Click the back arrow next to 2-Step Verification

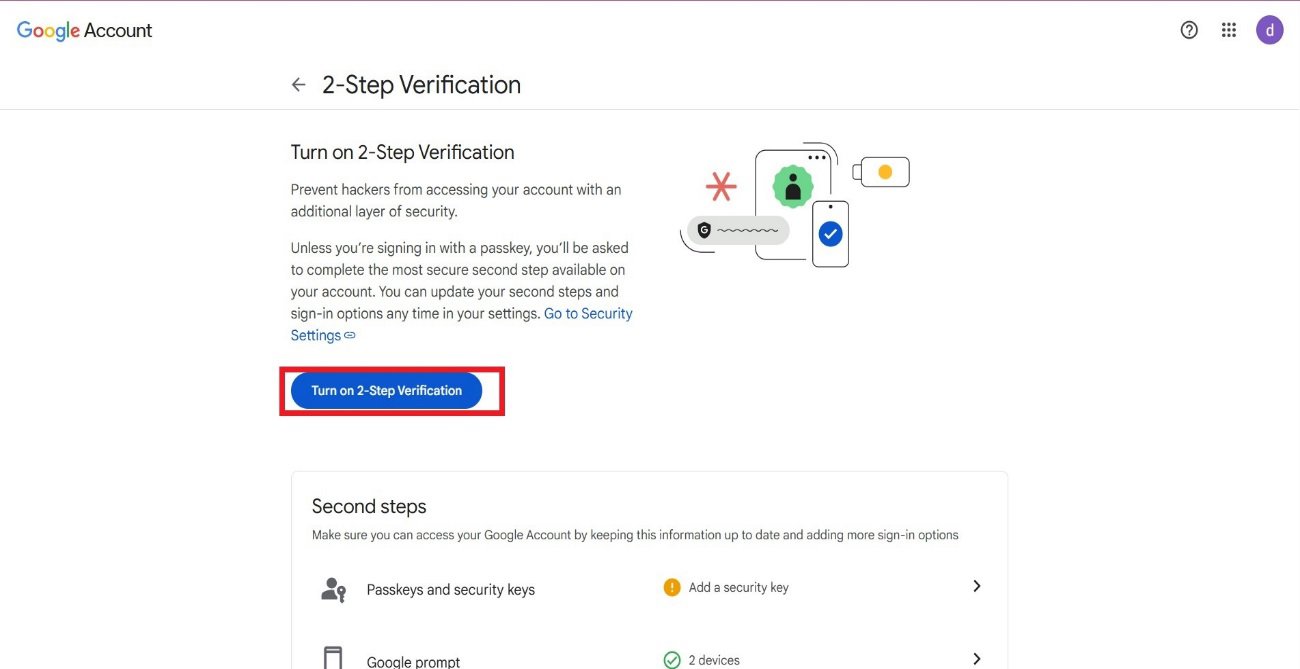click(298, 85)
